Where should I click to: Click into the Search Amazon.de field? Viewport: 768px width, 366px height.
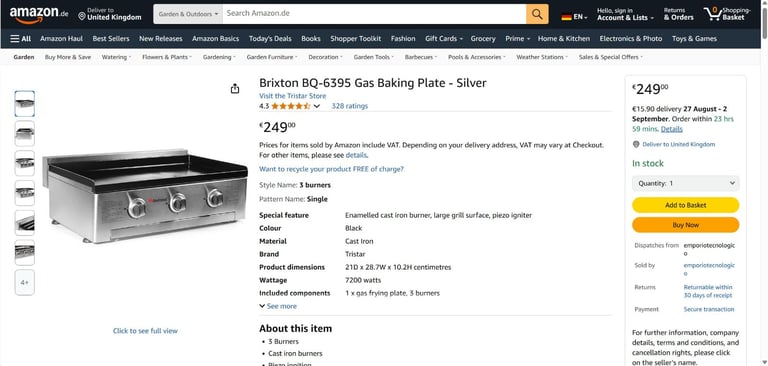coord(374,14)
